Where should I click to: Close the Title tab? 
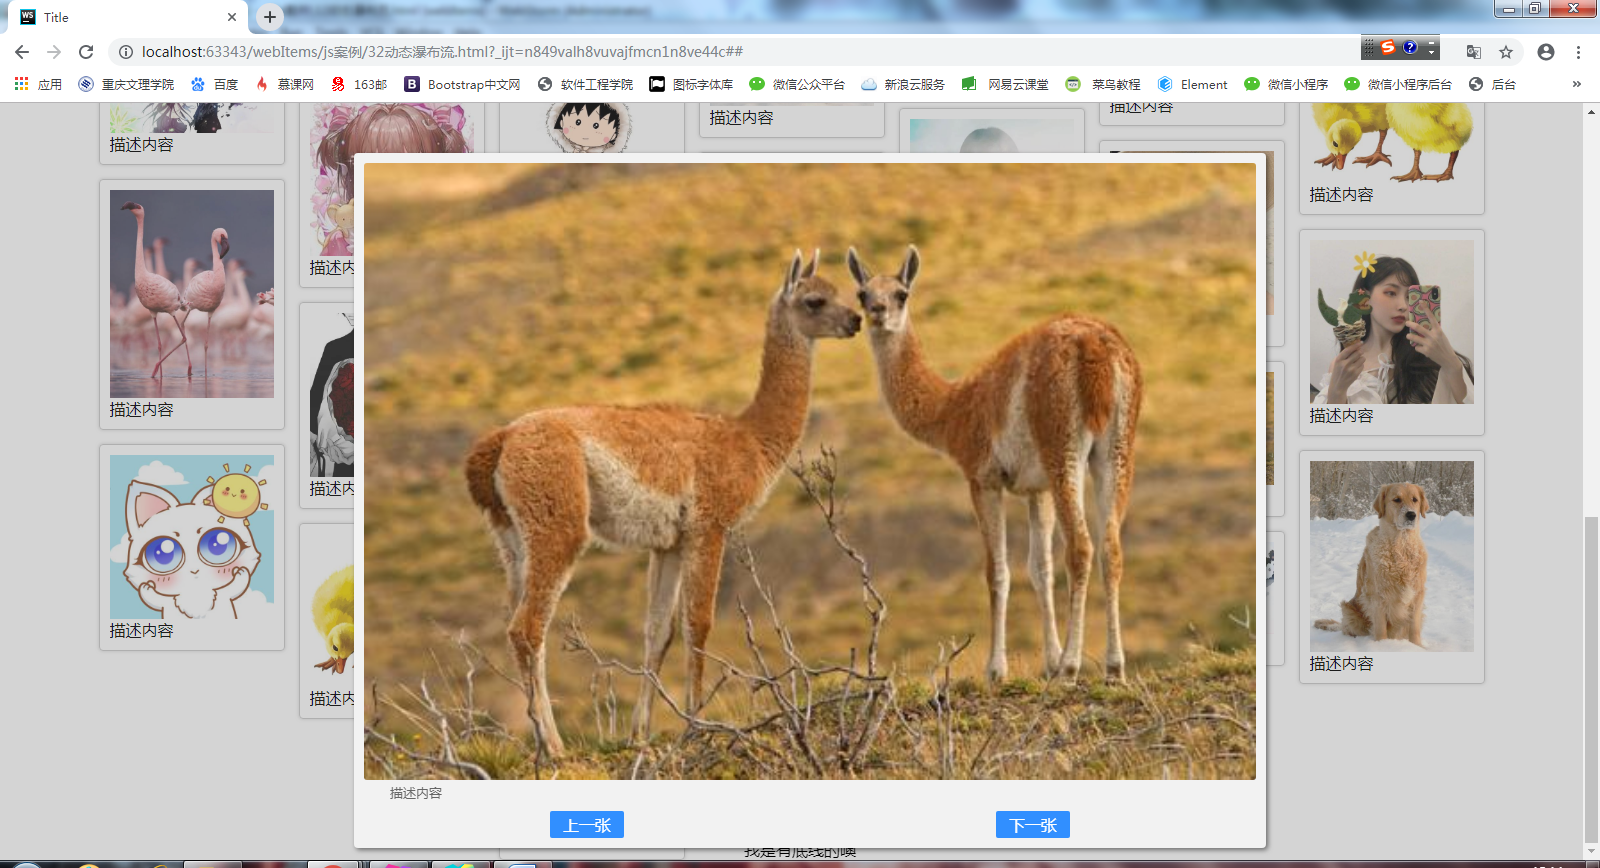click(x=232, y=17)
